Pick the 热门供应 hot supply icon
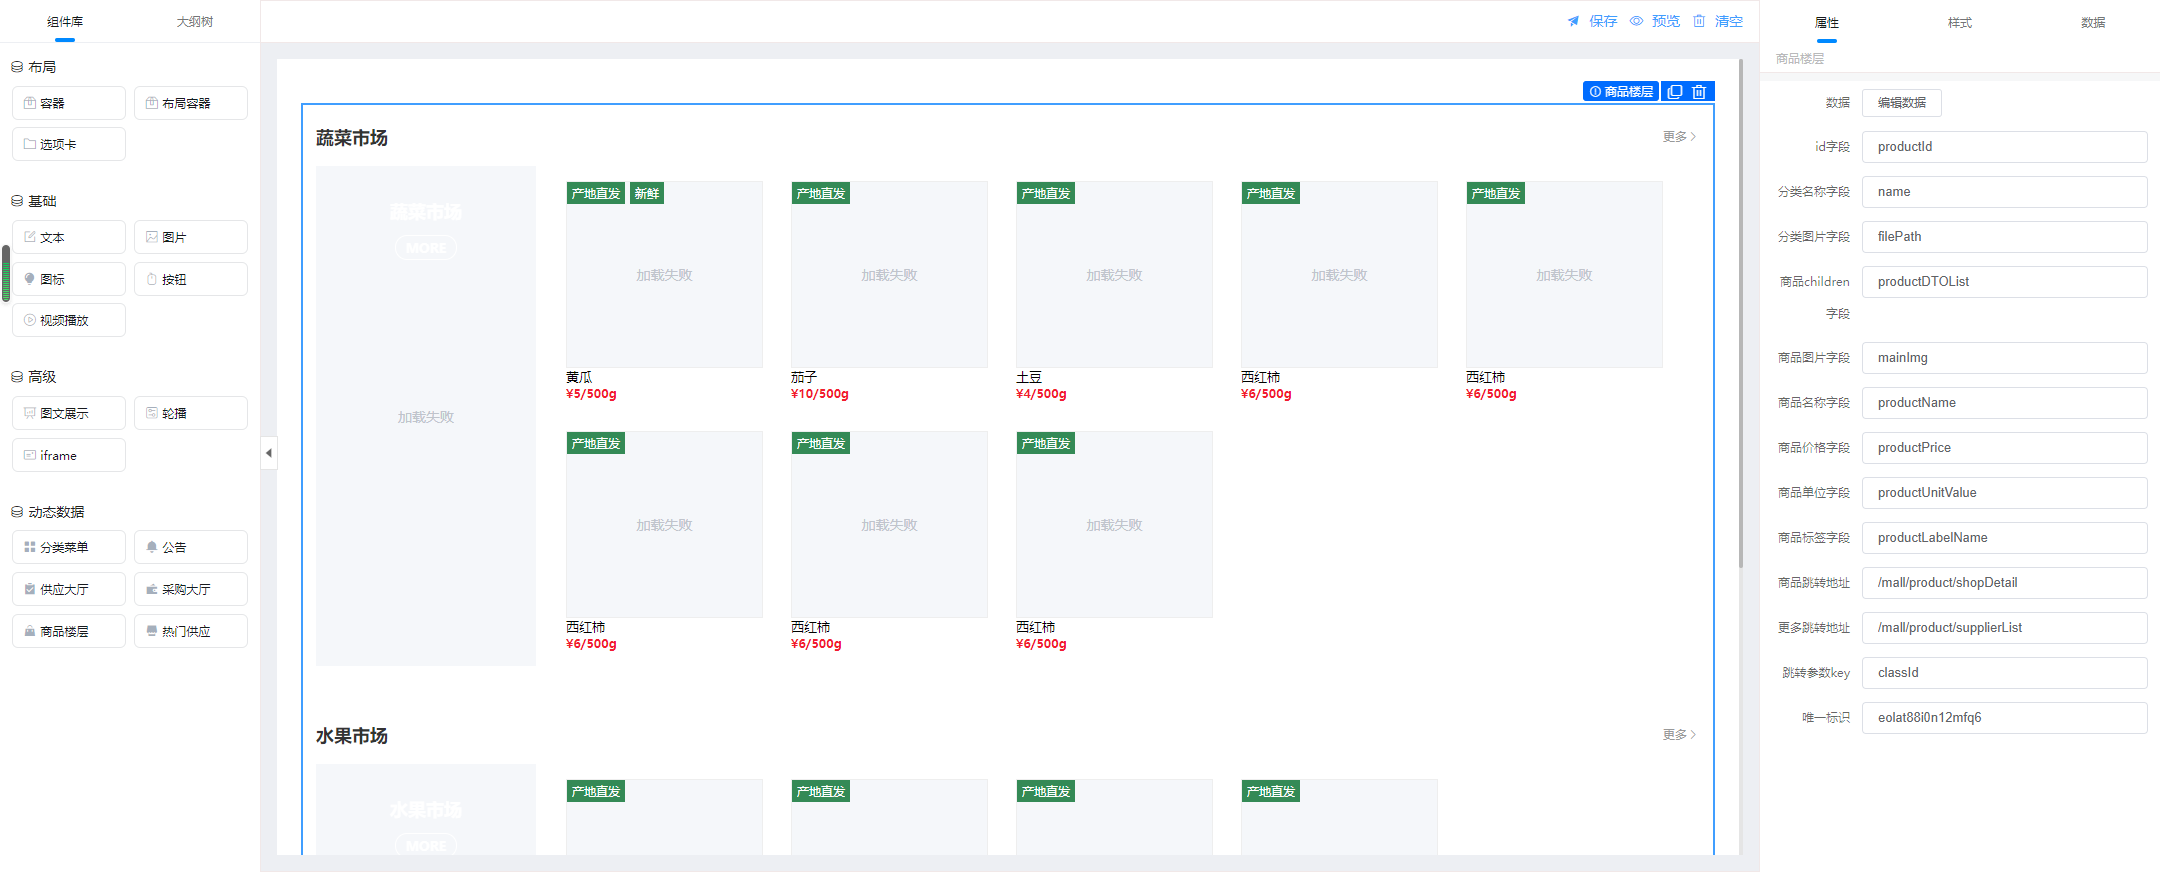 tap(152, 631)
